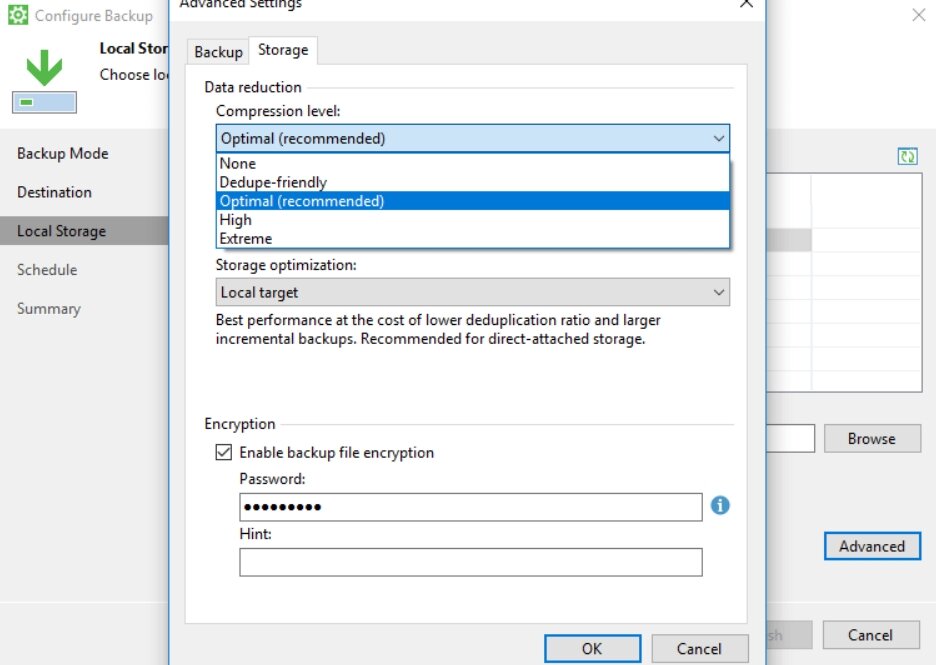The height and width of the screenshot is (665, 936).
Task: Choose Extreme compression level
Action: pyautogui.click(x=473, y=238)
